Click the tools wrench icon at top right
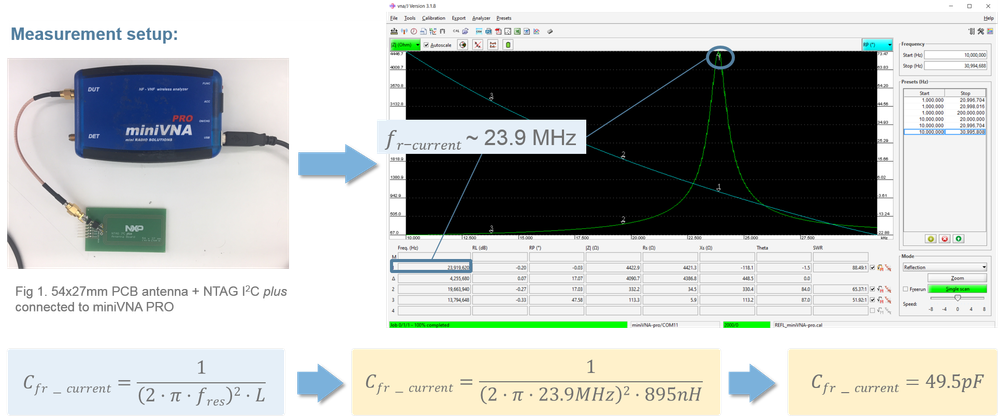 [x=981, y=31]
